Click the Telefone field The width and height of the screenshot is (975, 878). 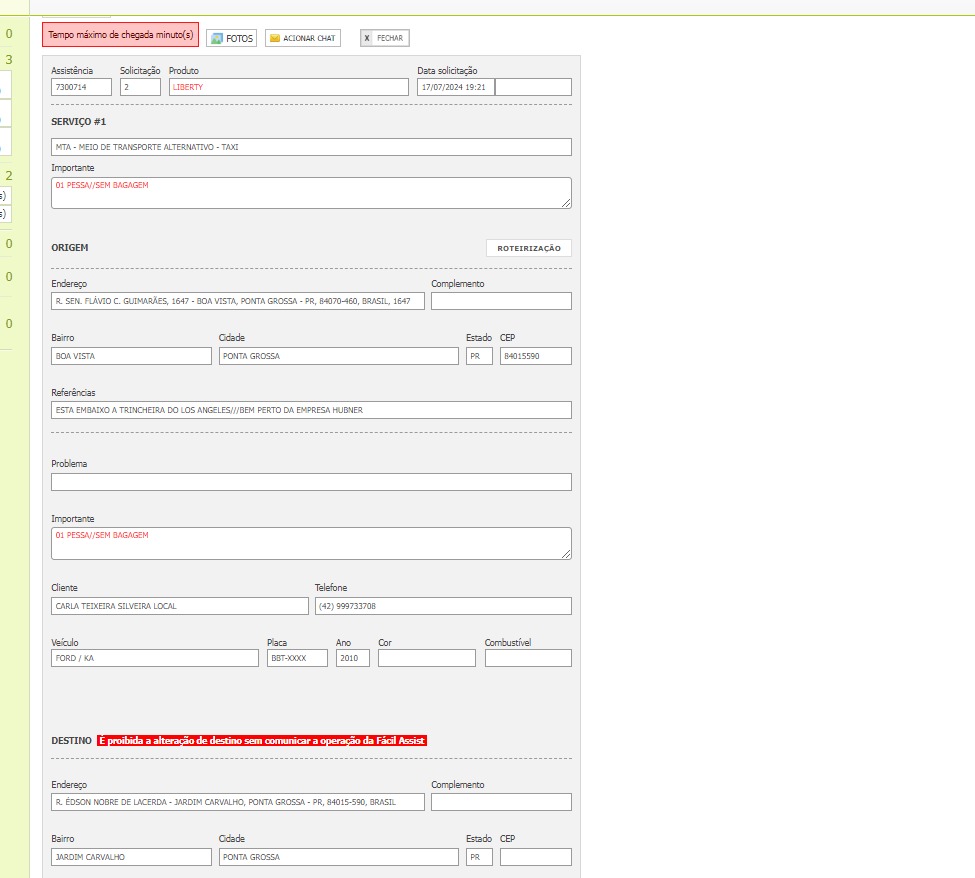click(x=442, y=606)
